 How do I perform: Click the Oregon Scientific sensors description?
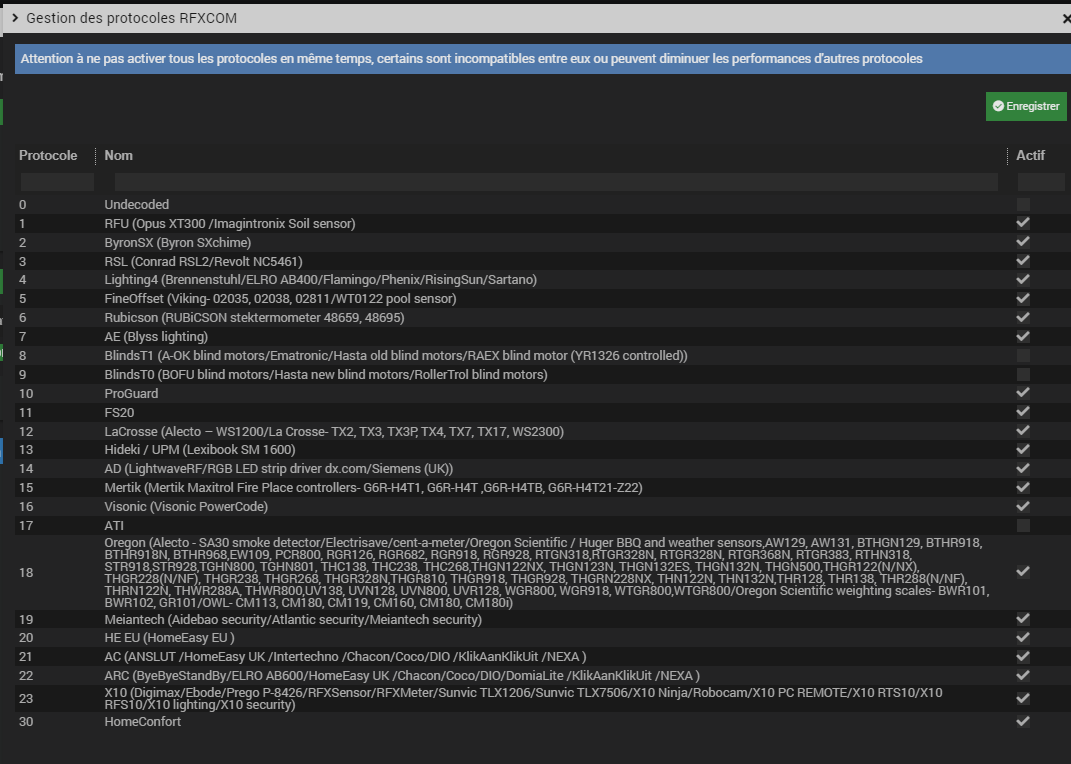click(546, 572)
